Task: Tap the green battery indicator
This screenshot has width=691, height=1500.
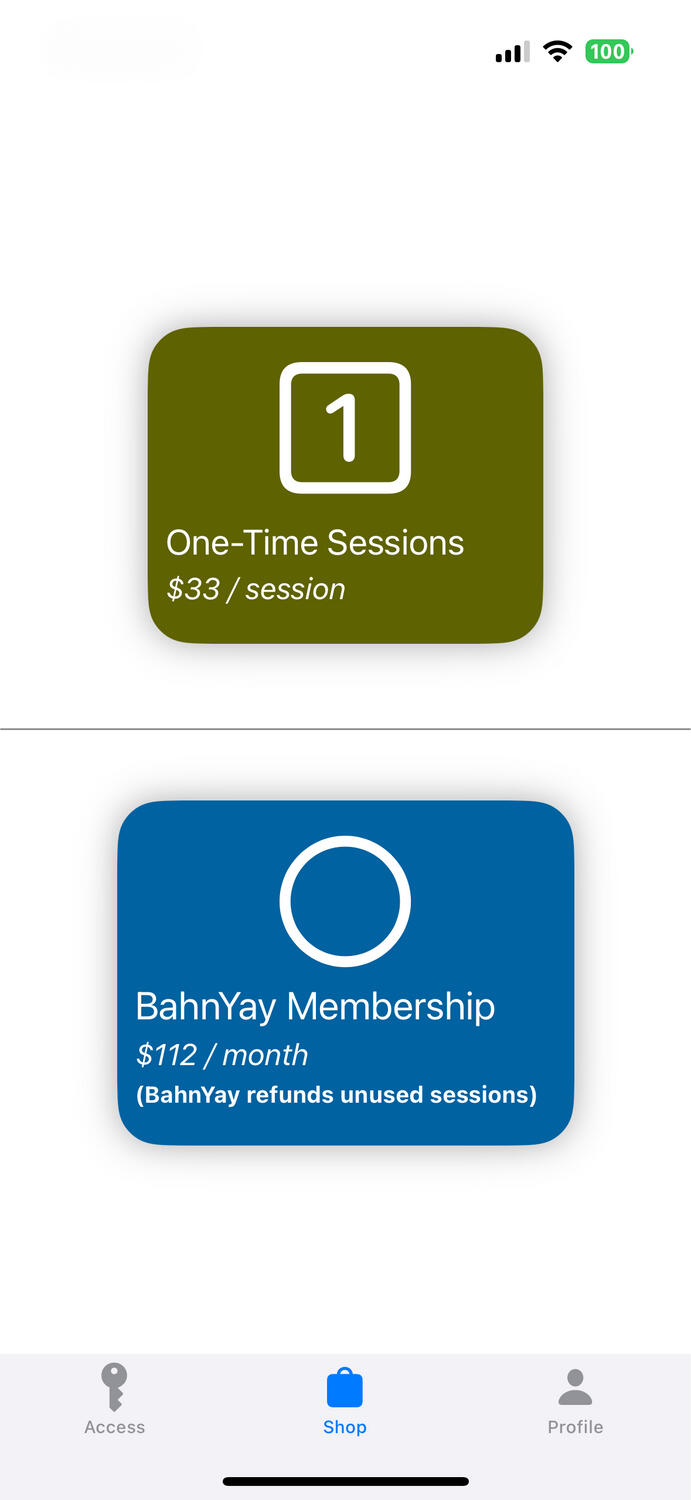Action: (608, 52)
